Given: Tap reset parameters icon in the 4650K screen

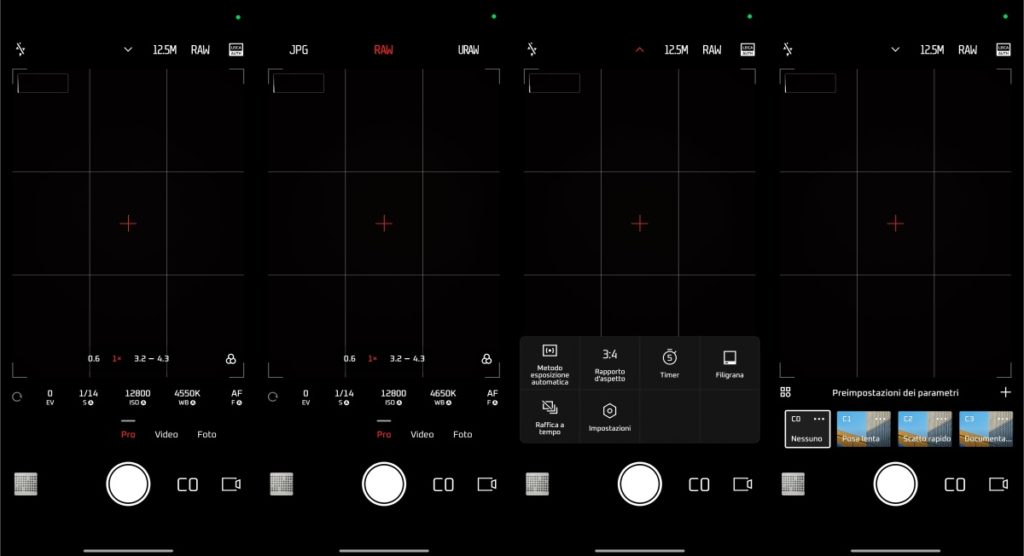Looking at the screenshot, I should click(x=273, y=397).
